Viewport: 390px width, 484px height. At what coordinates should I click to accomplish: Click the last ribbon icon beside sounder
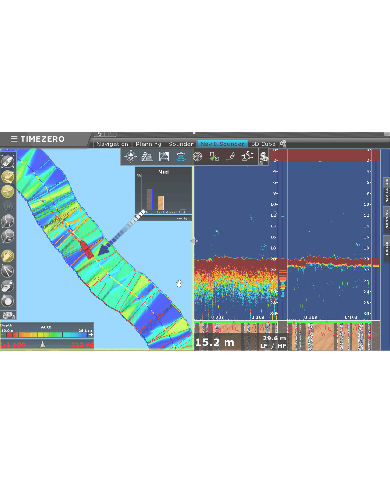point(264,157)
